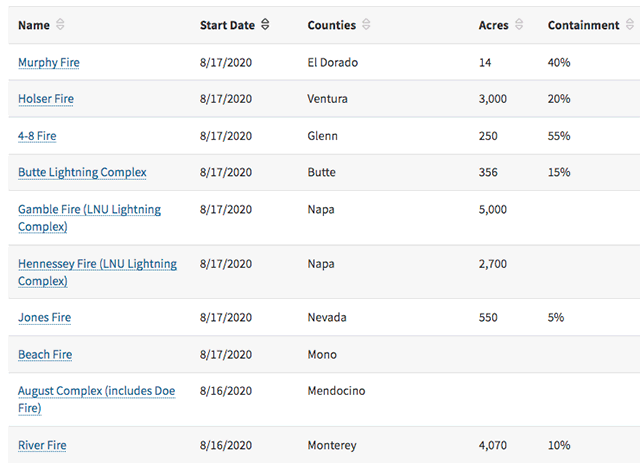
Task: Click the Name column header text
Action: [34, 25]
